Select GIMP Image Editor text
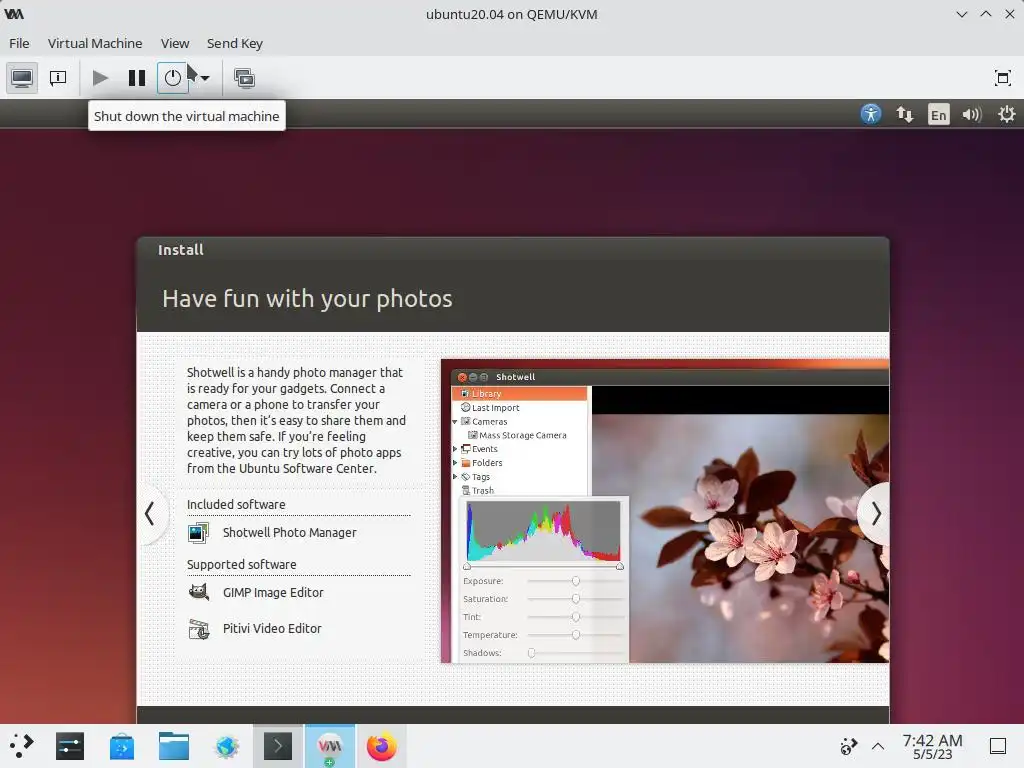The image size is (1024, 768). [x=273, y=592]
